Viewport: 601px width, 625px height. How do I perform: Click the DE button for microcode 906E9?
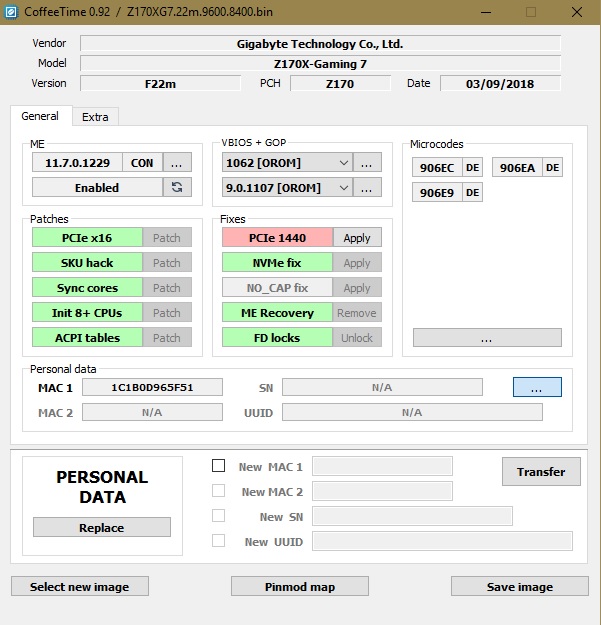point(473,193)
